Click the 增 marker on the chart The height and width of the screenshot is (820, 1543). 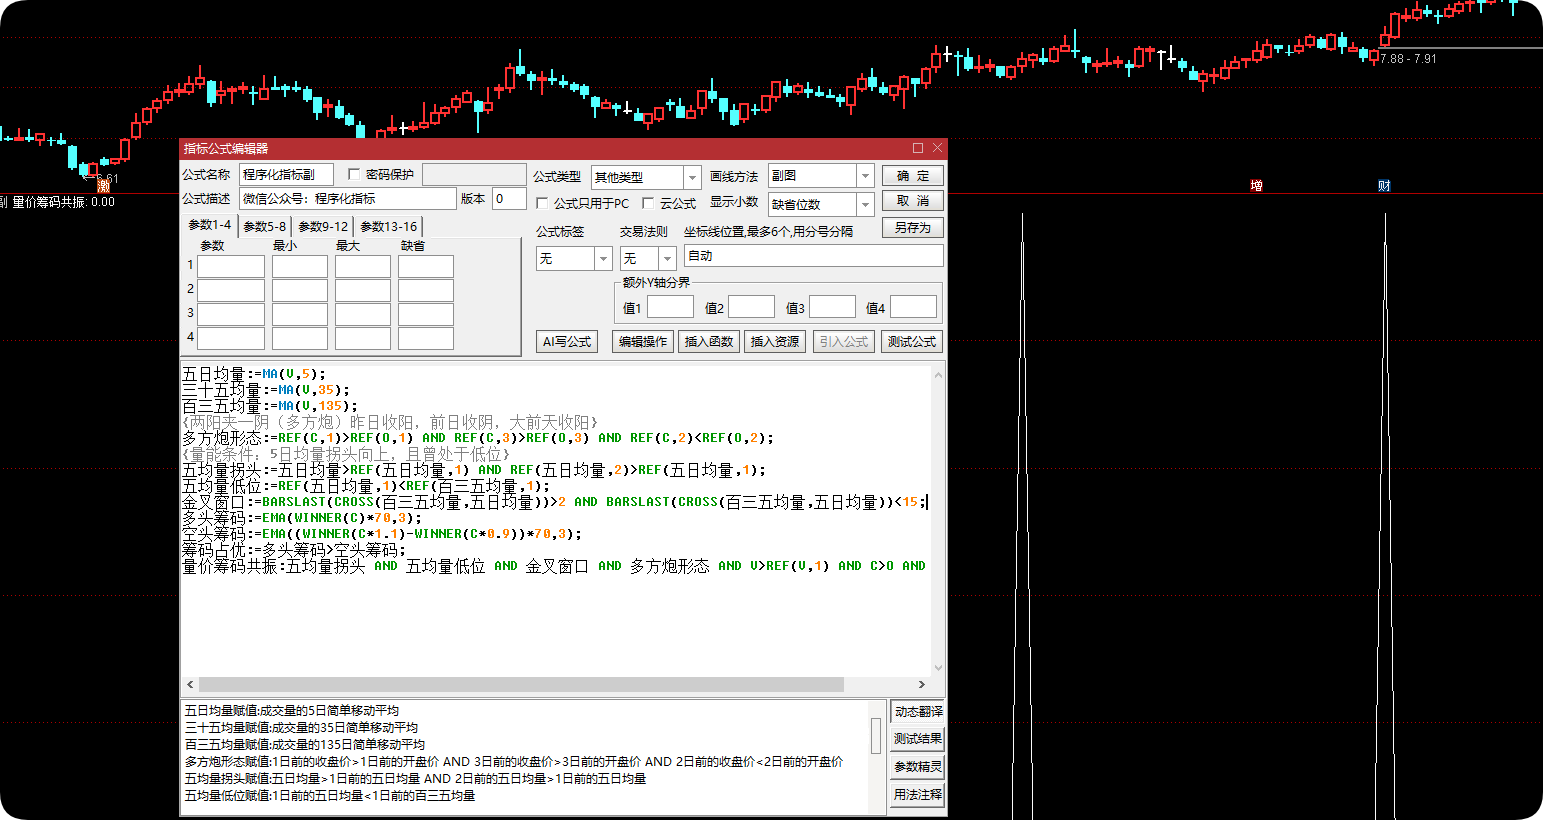coord(1257,185)
